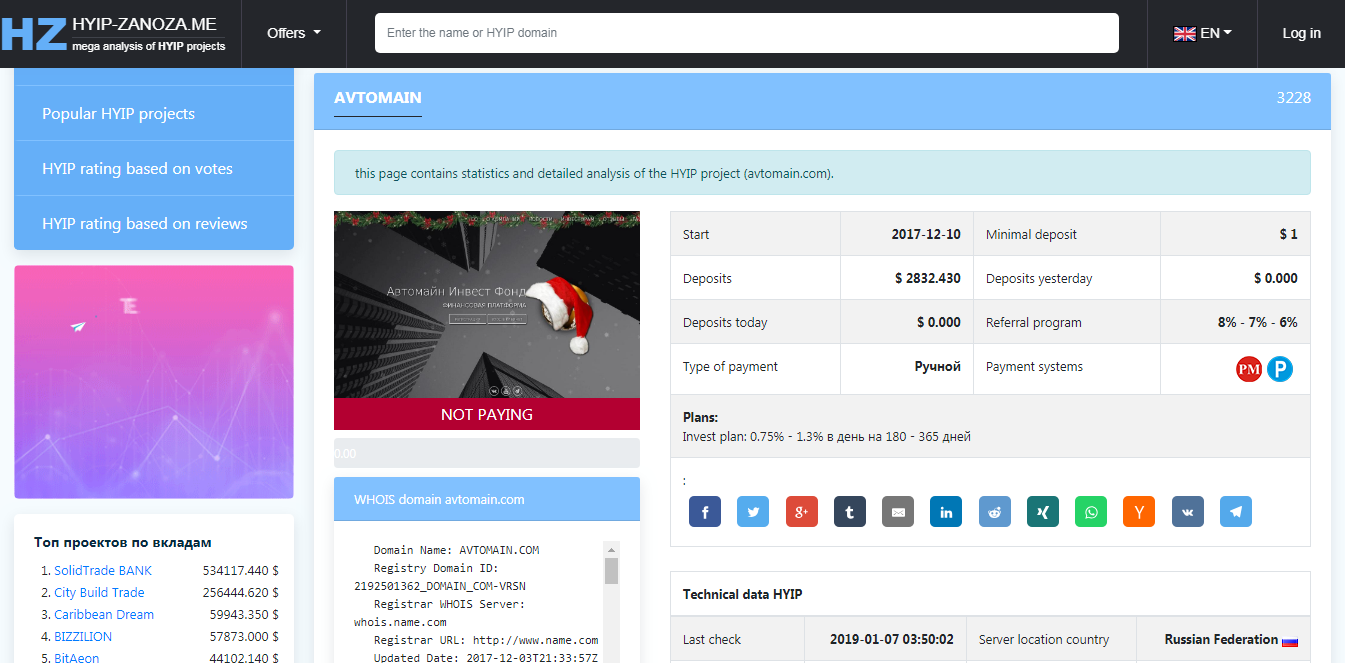Open HYIP rating based on votes
1345x663 pixels.
pos(154,168)
